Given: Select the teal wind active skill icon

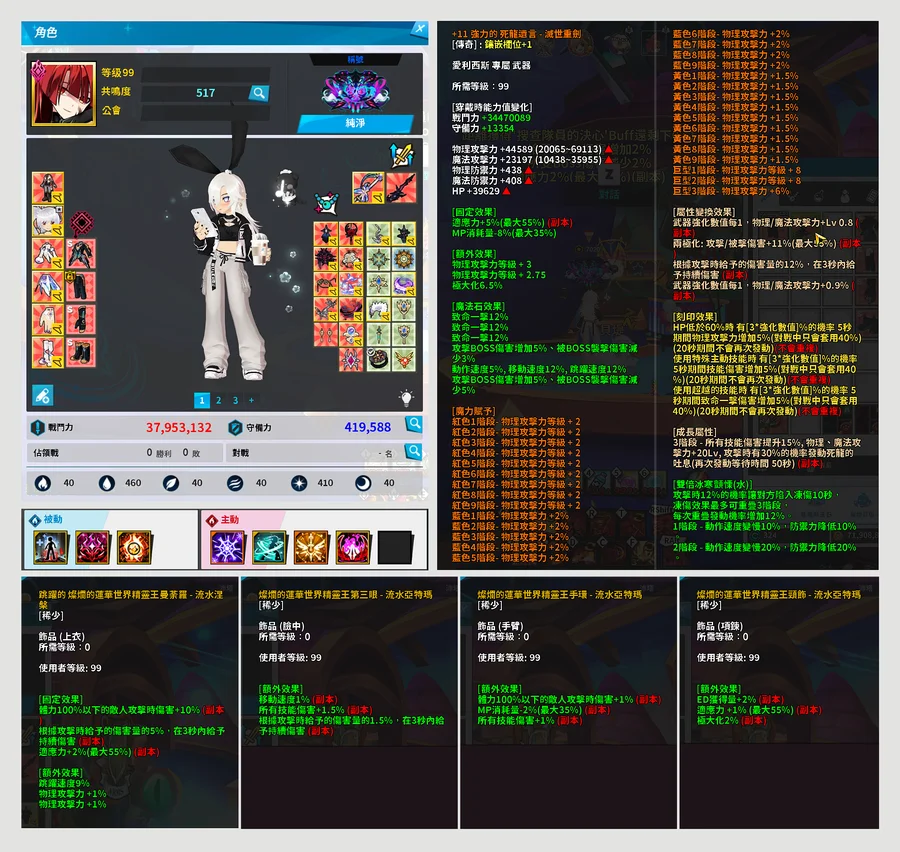Looking at the screenshot, I should click(x=268, y=547).
